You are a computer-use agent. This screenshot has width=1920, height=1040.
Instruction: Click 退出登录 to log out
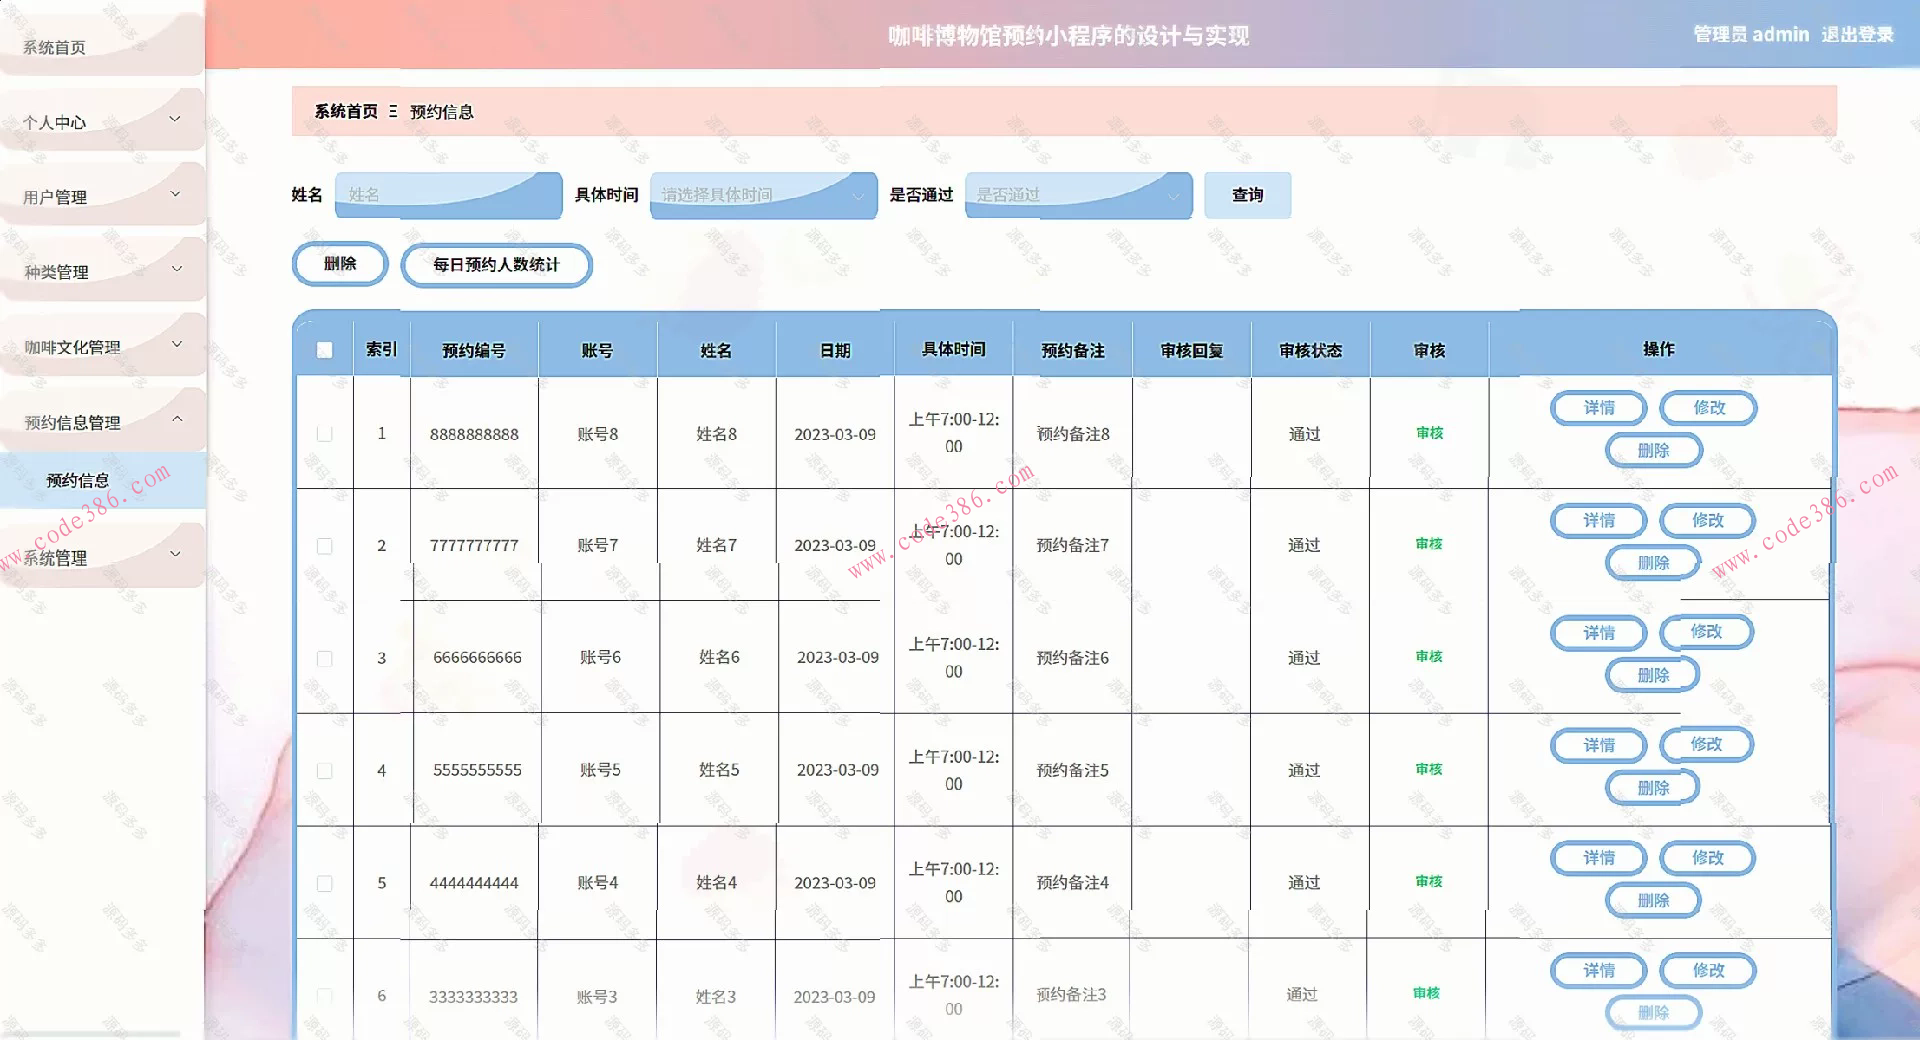1857,35
